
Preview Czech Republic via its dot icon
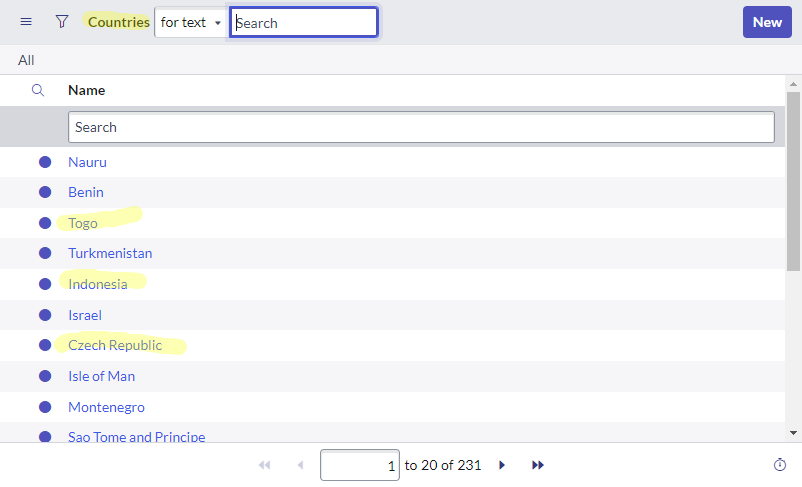(x=45, y=345)
